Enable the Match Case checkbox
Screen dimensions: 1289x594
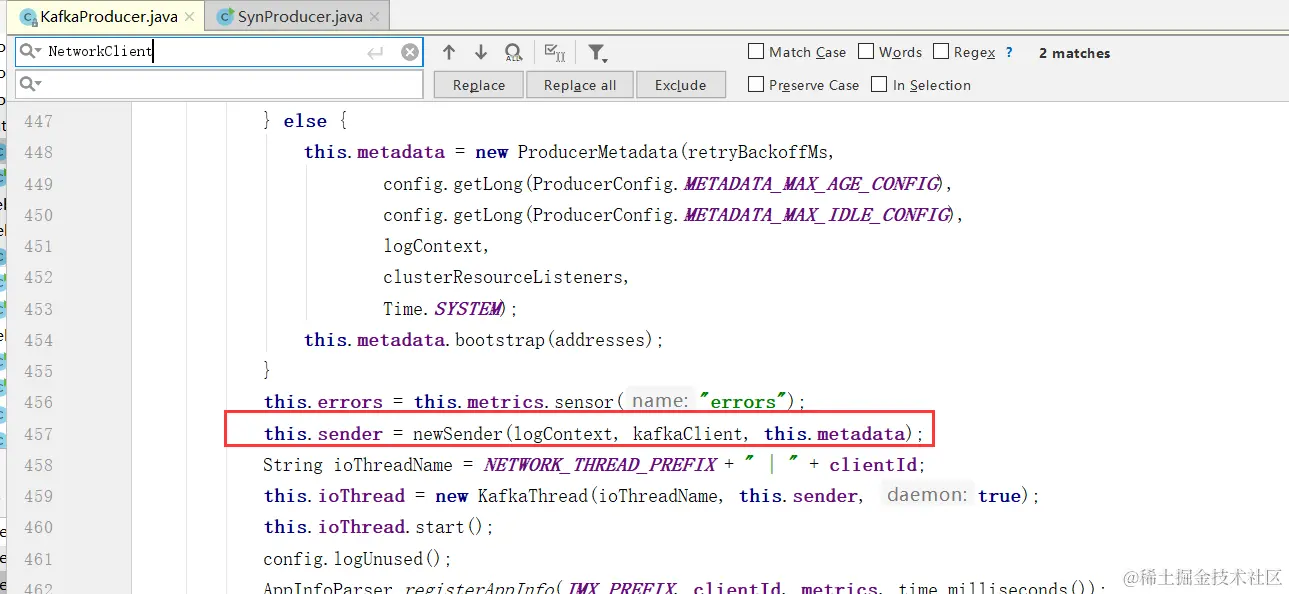coord(756,52)
